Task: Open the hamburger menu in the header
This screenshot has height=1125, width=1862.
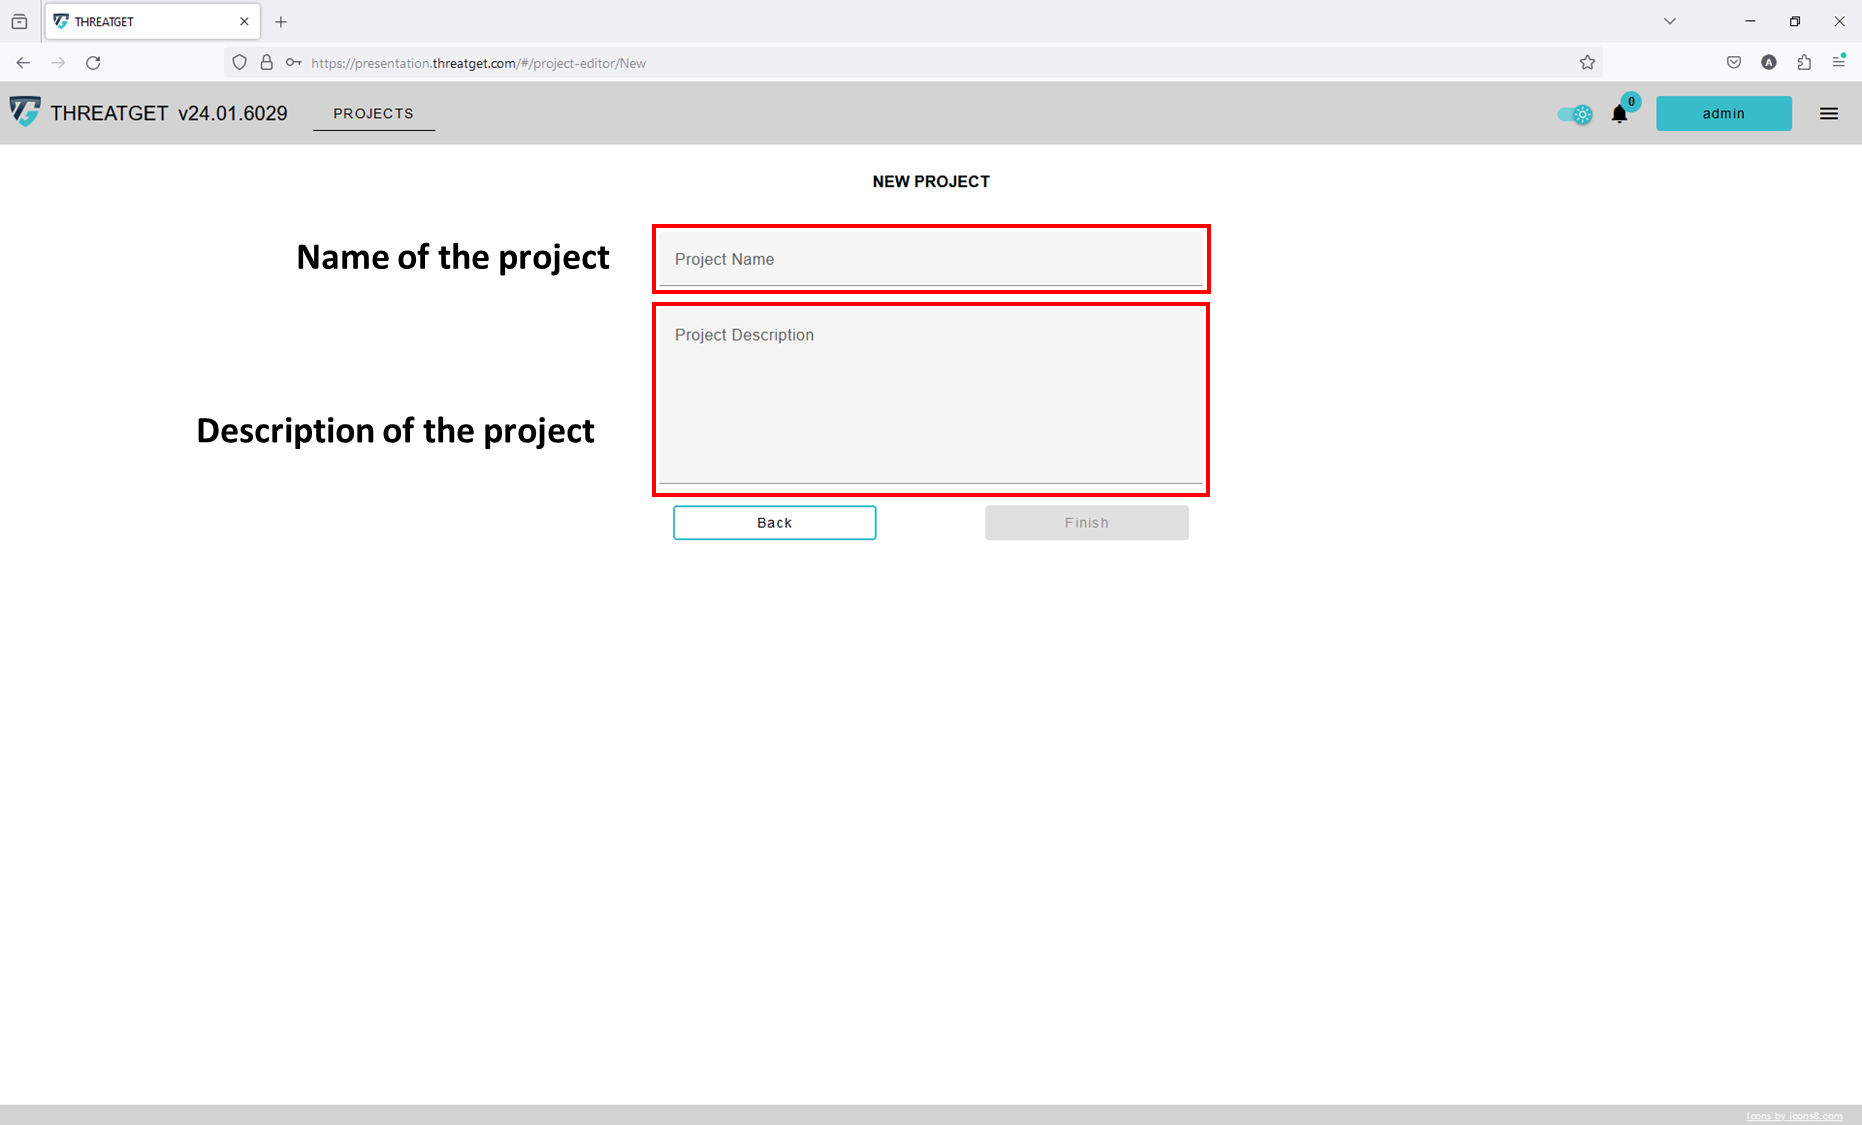Action: [x=1829, y=114]
